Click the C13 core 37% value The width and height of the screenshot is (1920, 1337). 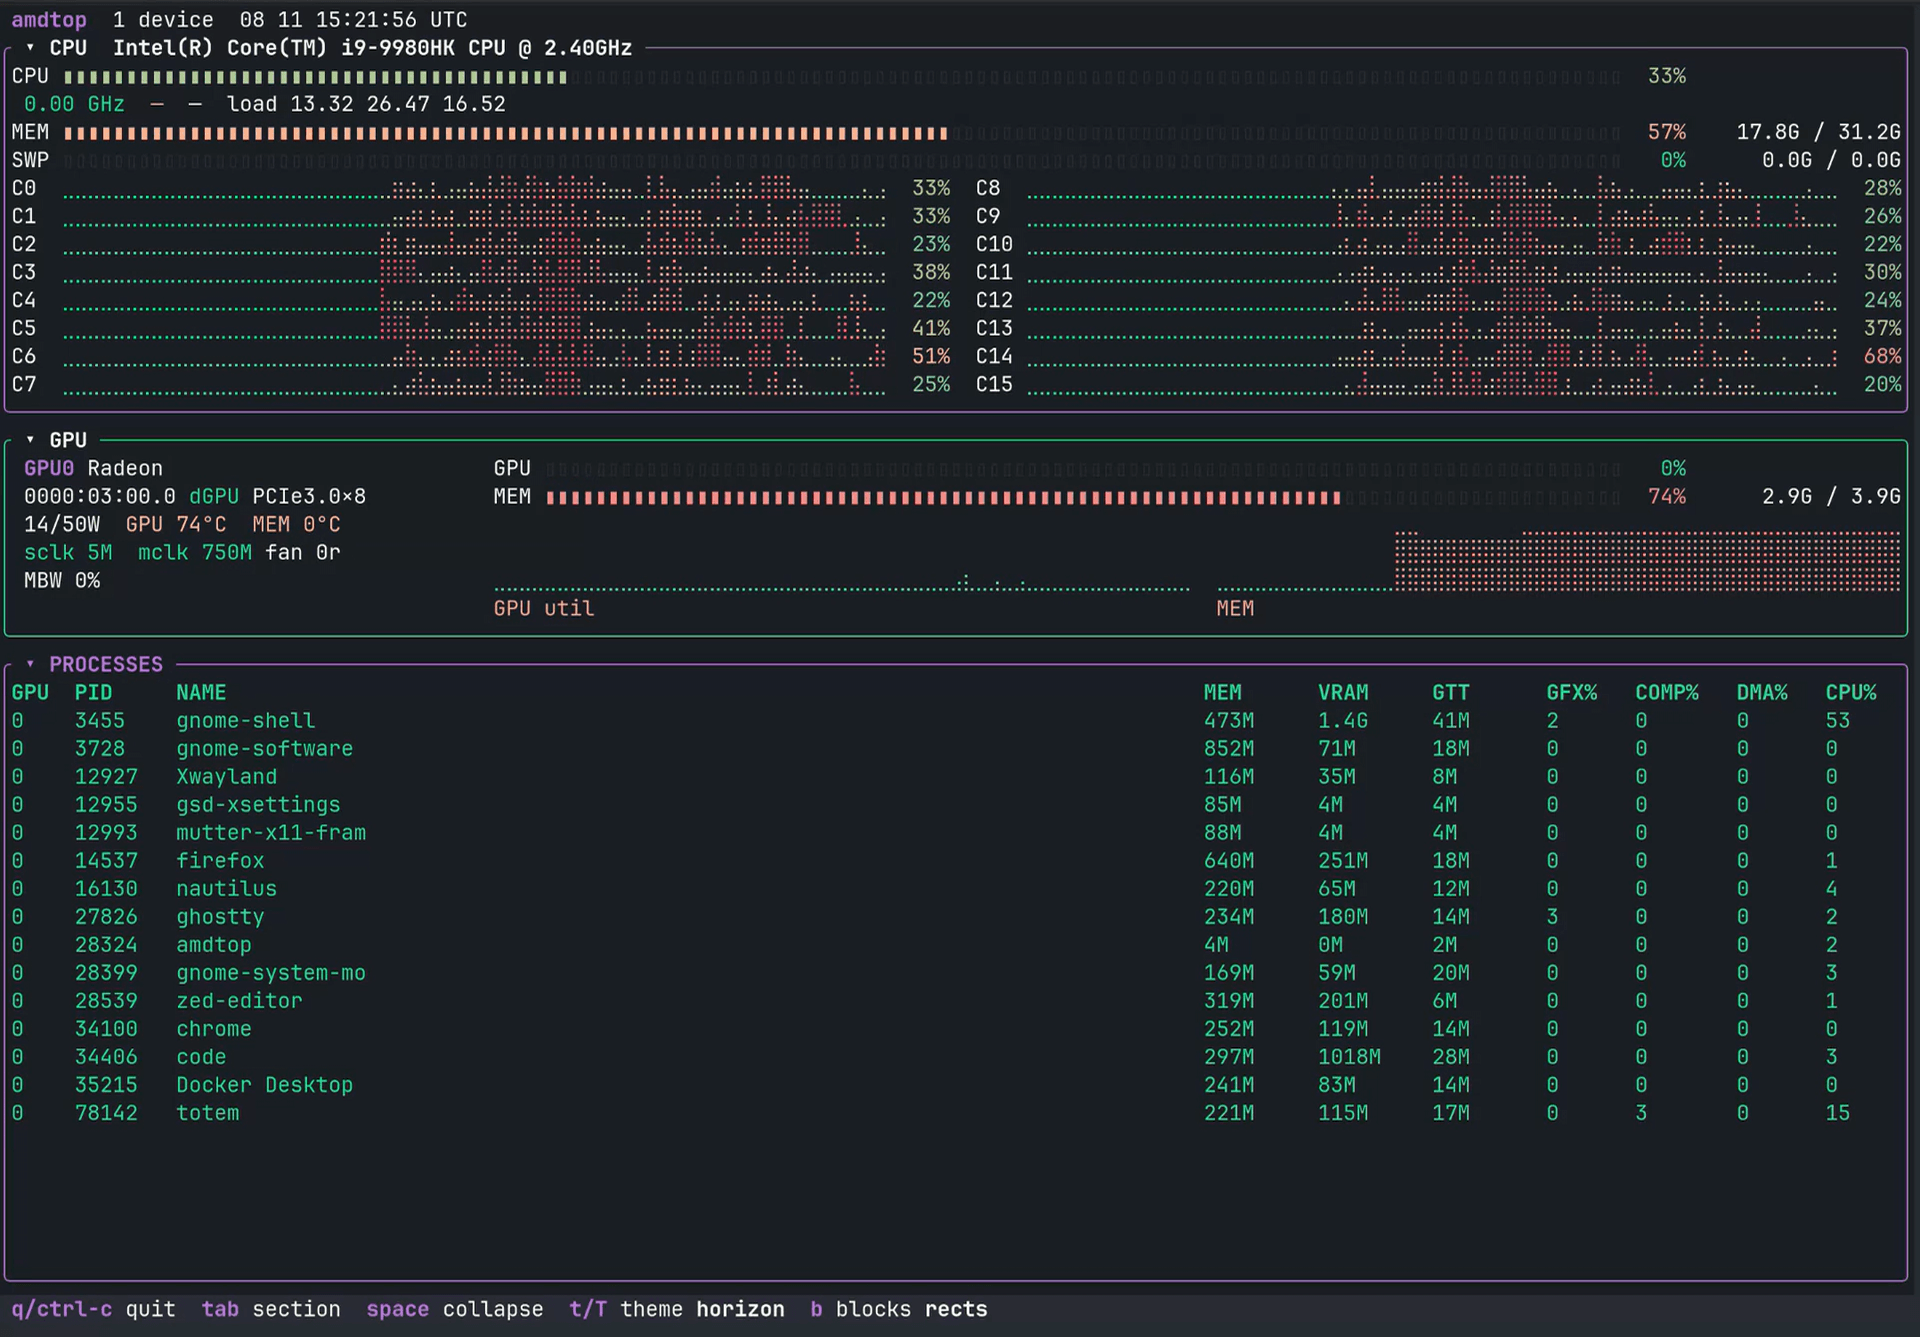point(1882,328)
